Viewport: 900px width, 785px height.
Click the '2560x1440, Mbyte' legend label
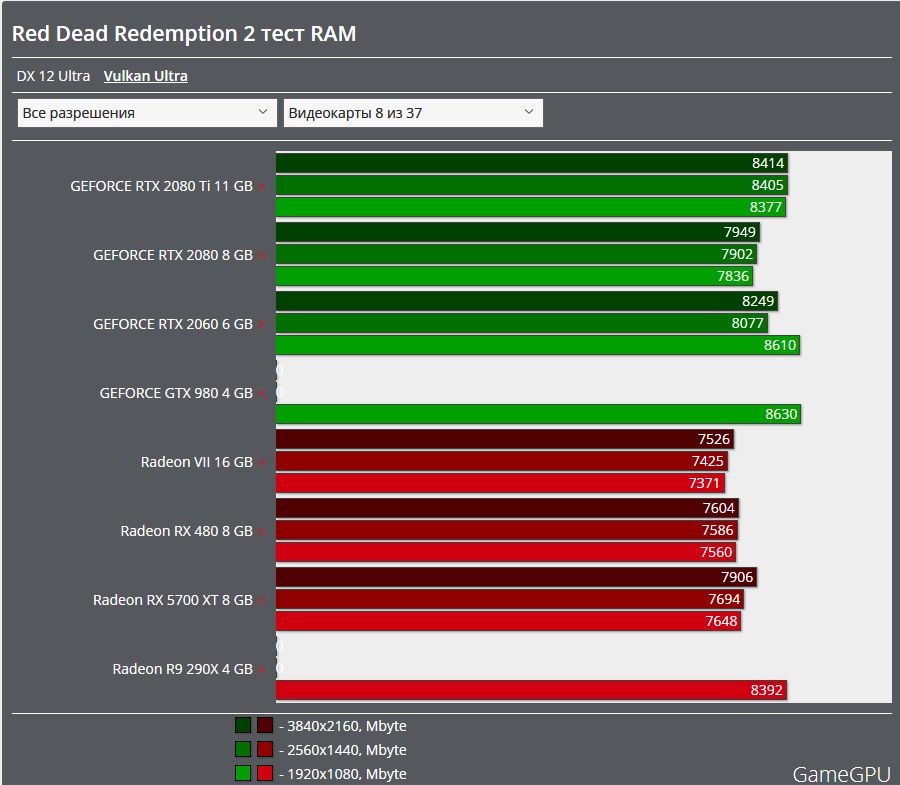point(343,750)
